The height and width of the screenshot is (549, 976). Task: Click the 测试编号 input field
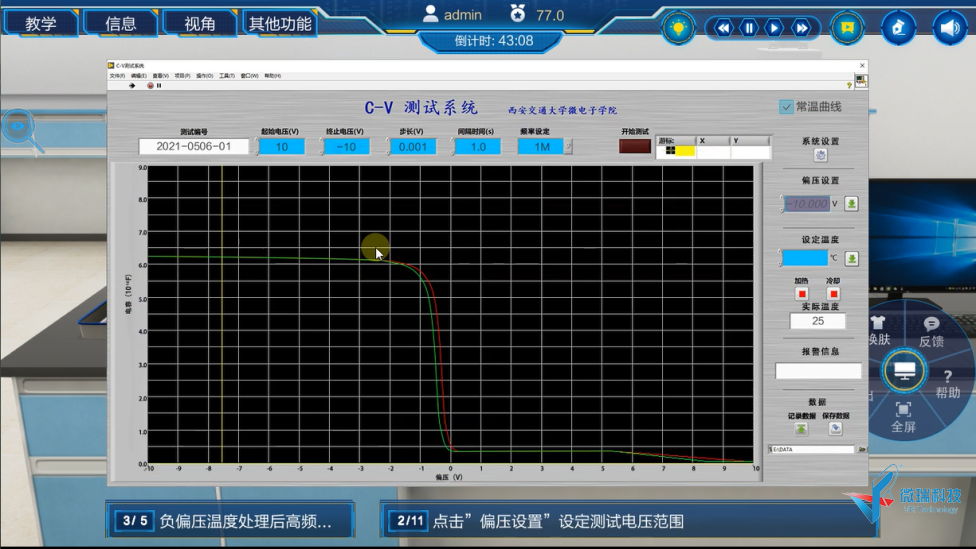pyautogui.click(x=194, y=147)
